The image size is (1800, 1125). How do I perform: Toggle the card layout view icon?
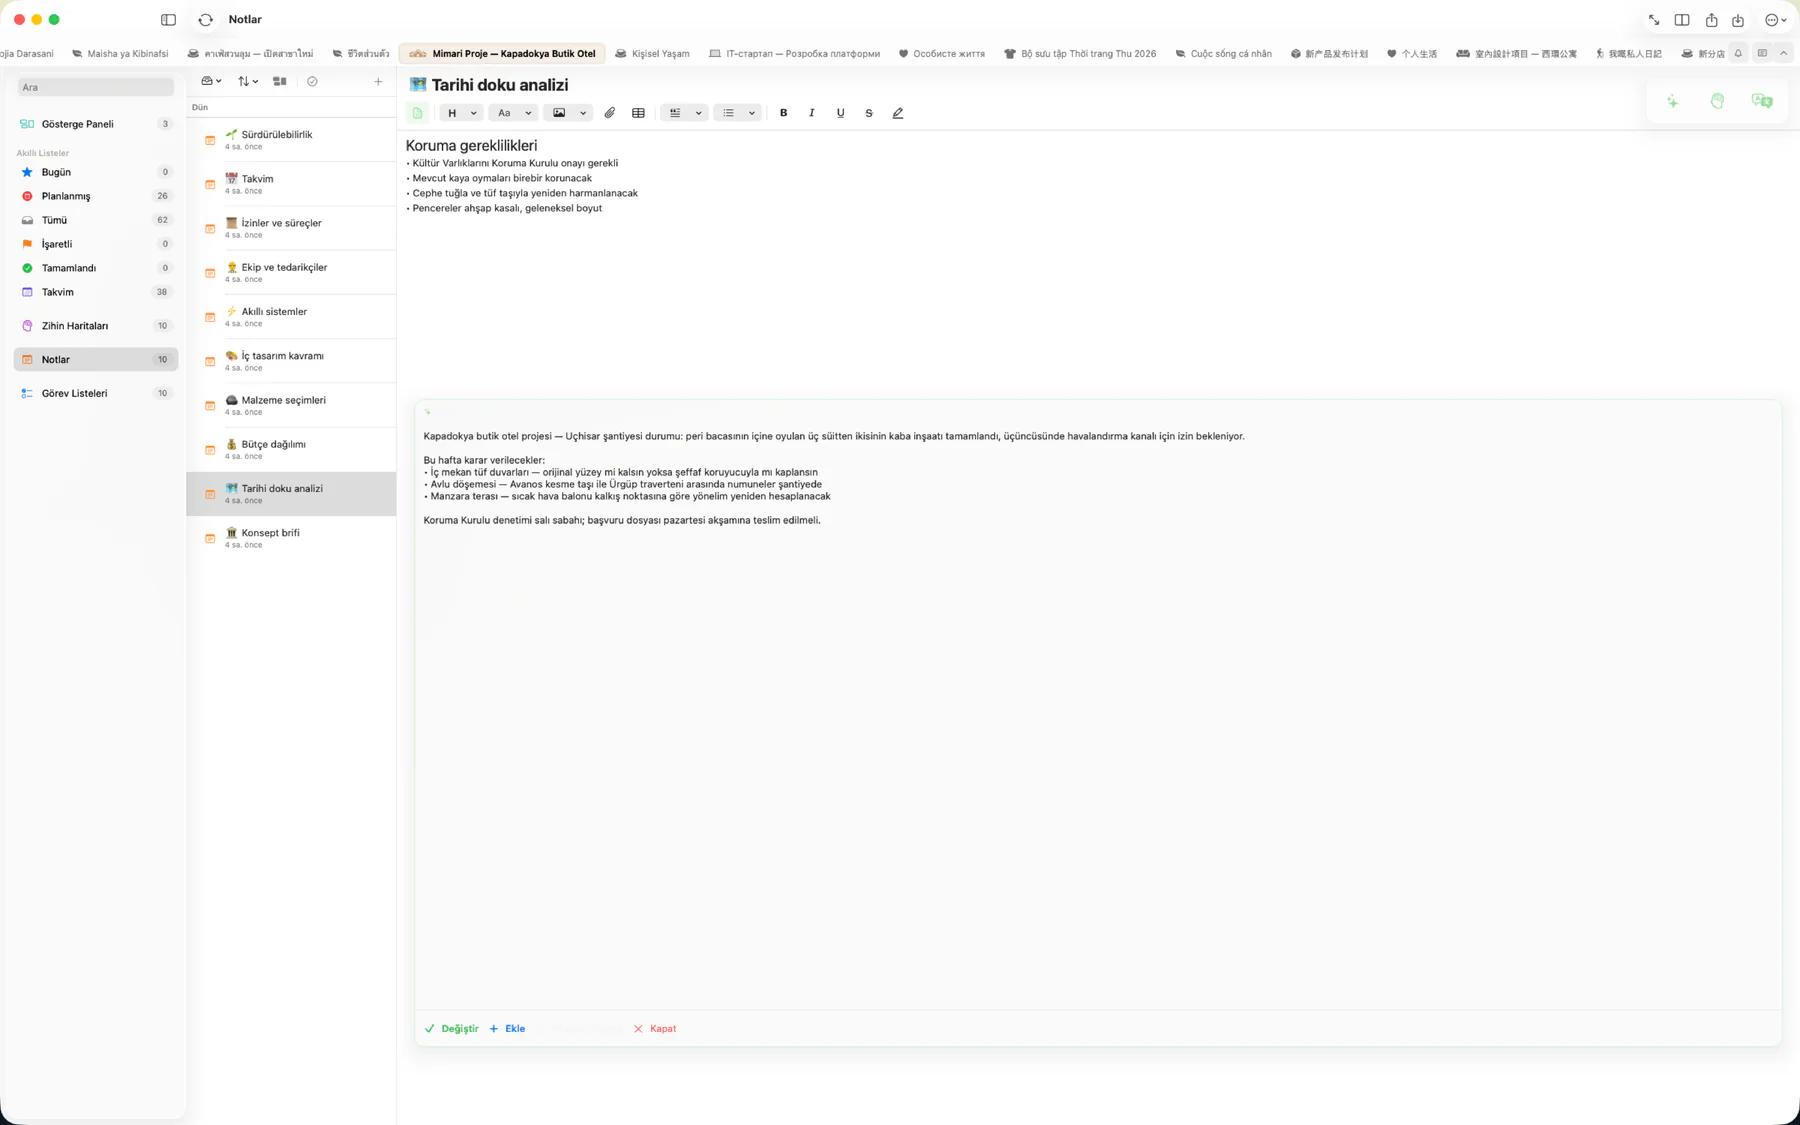tap(280, 82)
